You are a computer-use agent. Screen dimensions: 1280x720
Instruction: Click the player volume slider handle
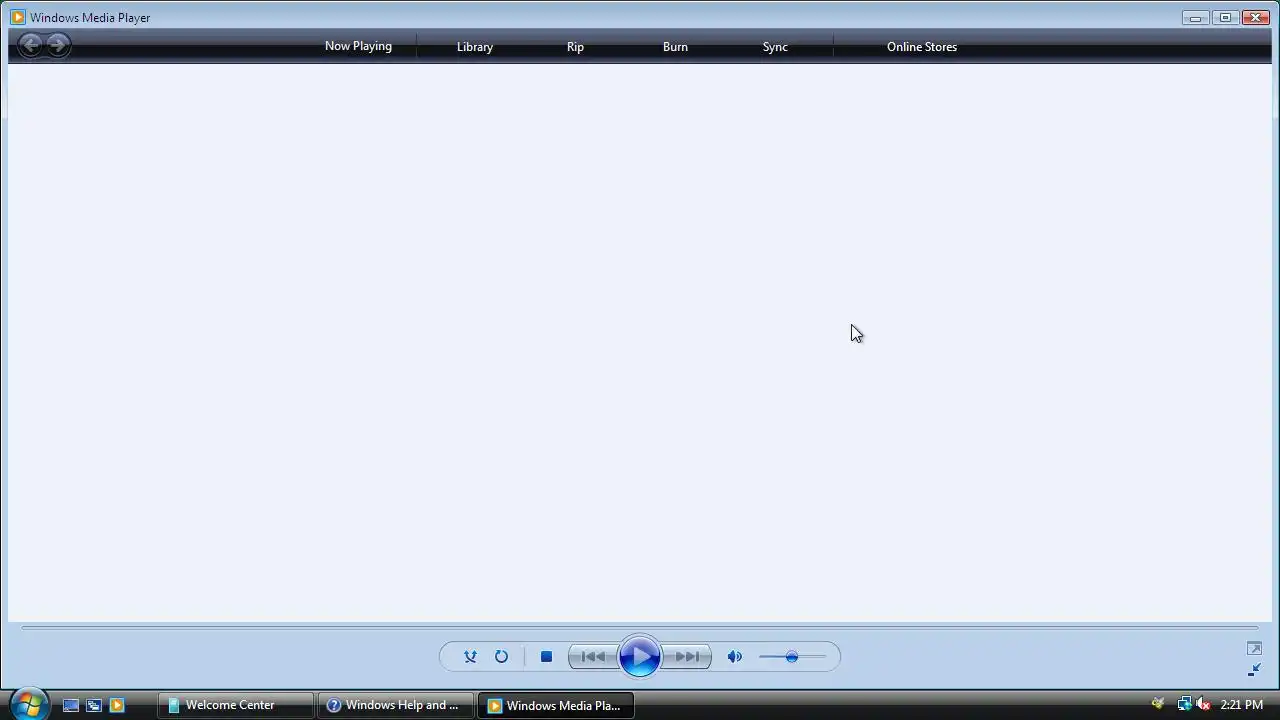791,657
